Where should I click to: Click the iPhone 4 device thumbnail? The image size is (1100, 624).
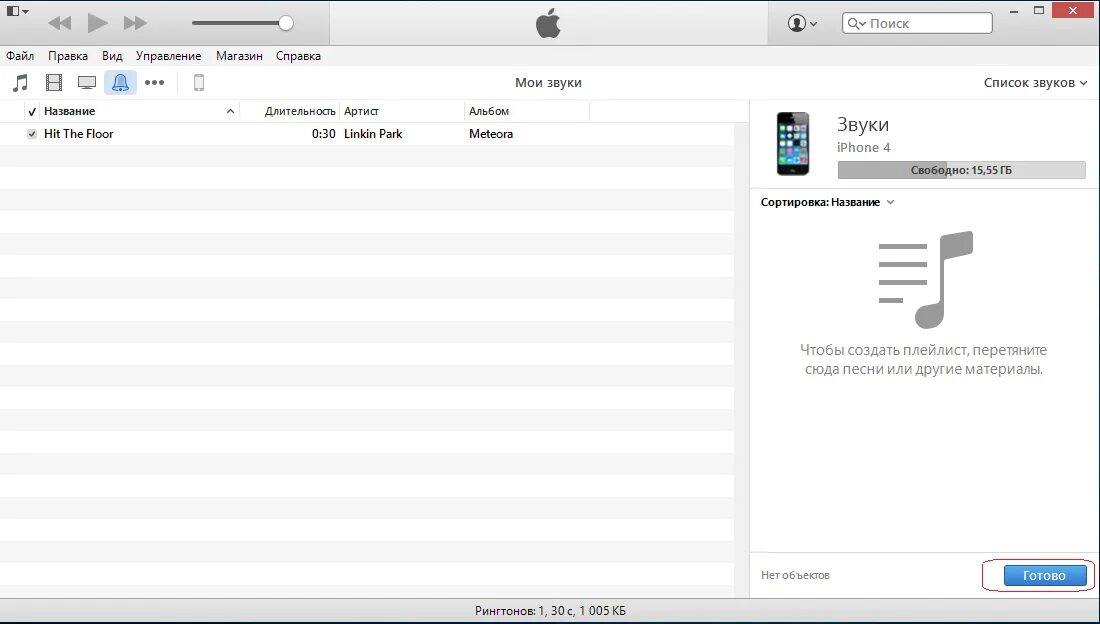point(793,144)
